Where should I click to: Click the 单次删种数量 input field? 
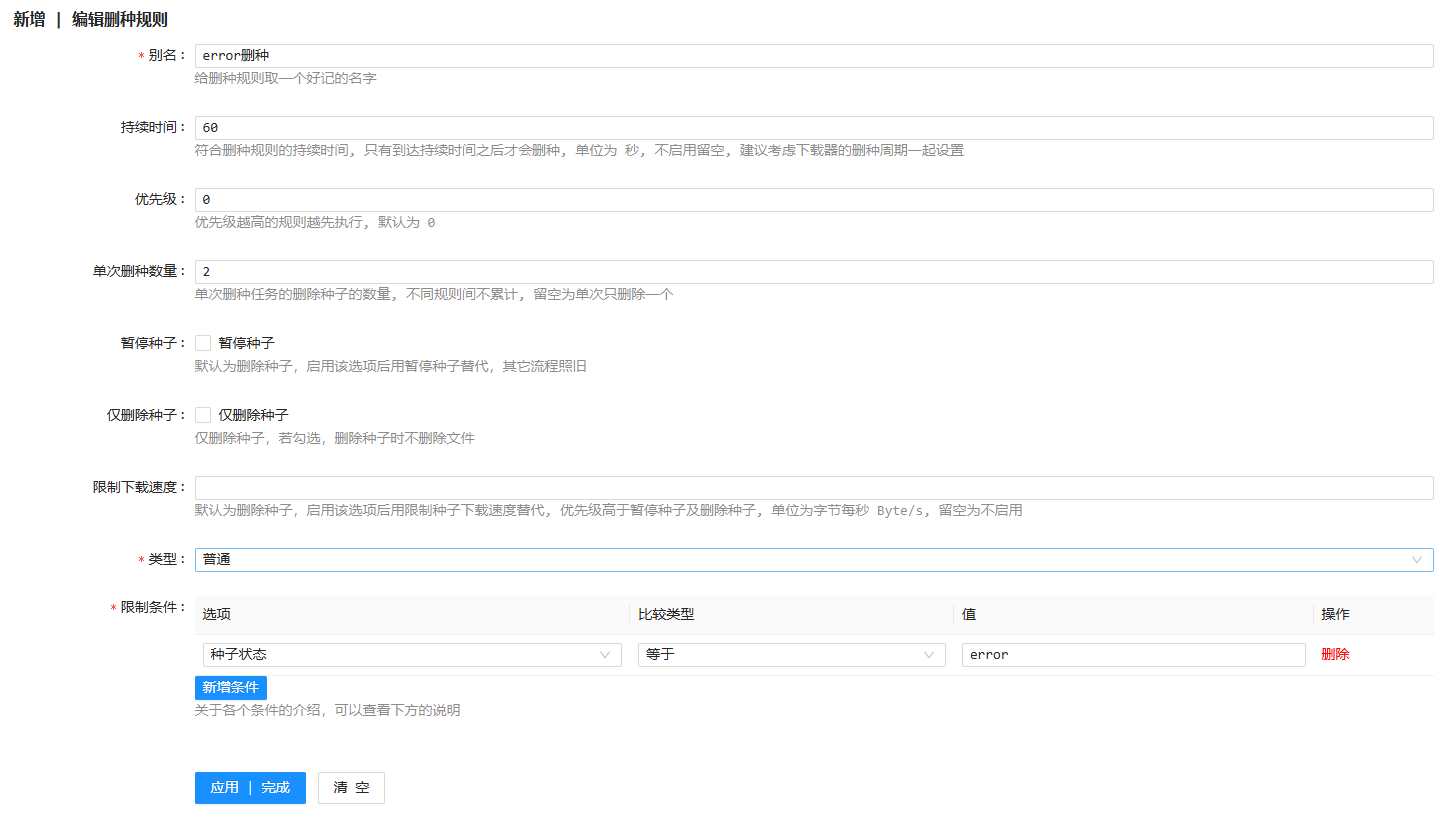coord(813,272)
